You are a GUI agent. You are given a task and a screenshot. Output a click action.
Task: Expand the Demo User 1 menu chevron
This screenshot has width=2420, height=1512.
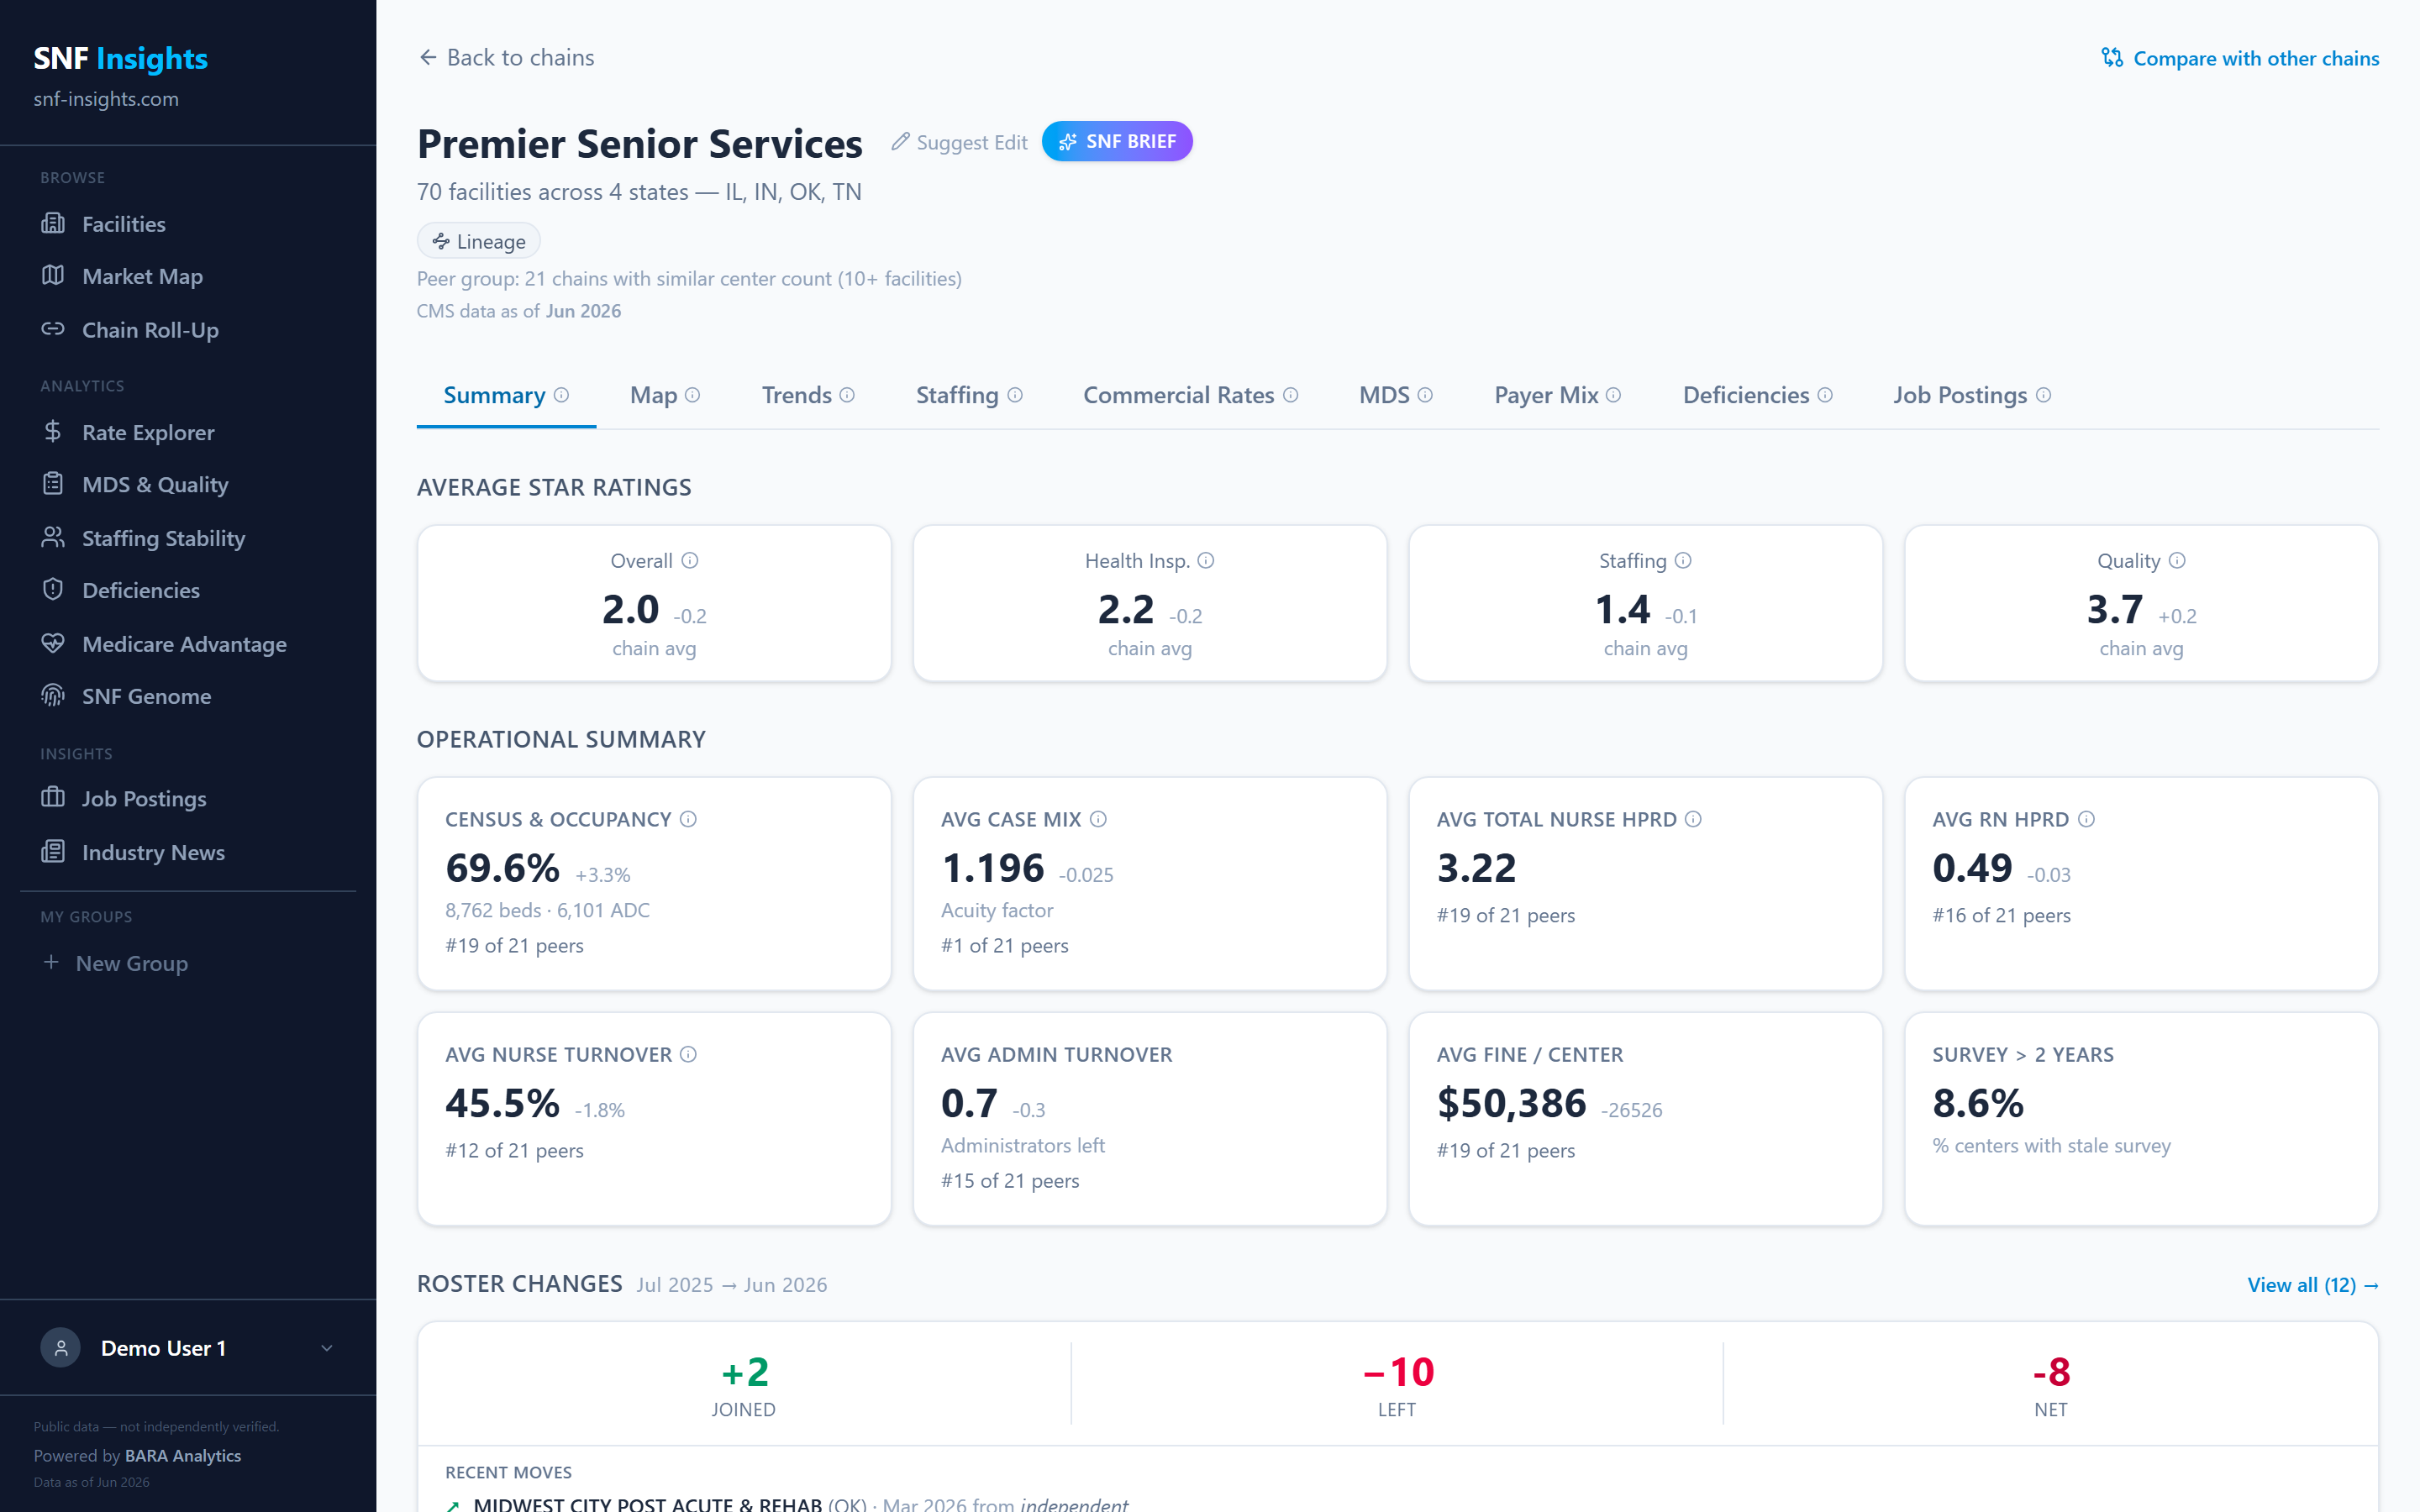pyautogui.click(x=326, y=1348)
